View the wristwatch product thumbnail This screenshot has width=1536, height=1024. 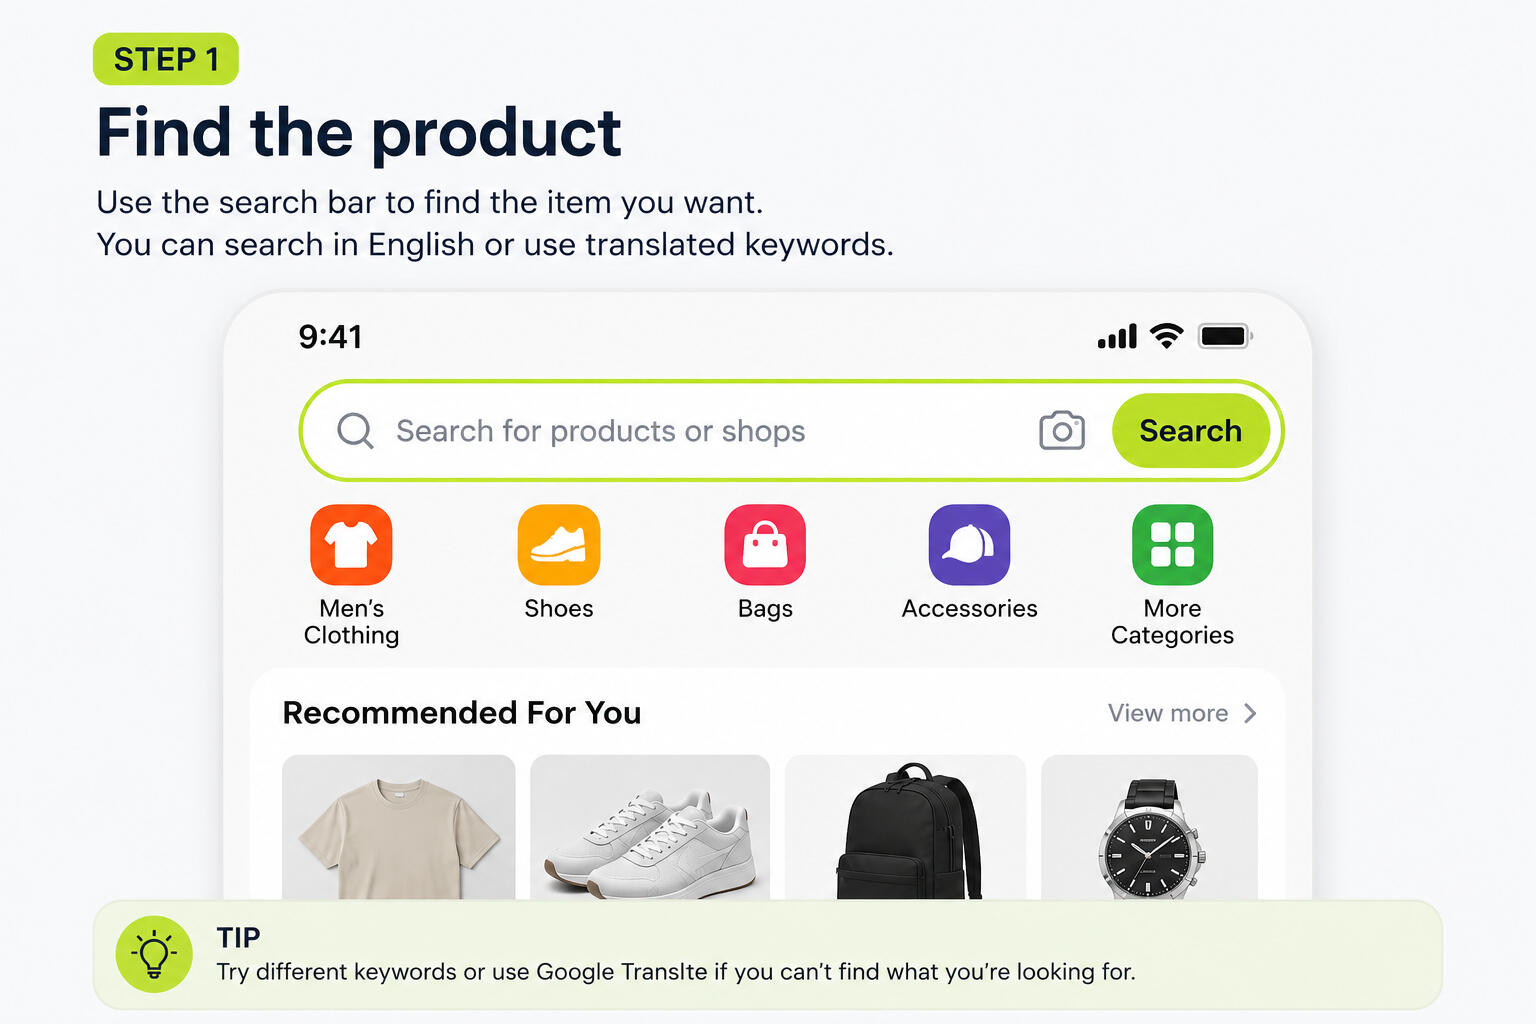coord(1149,827)
